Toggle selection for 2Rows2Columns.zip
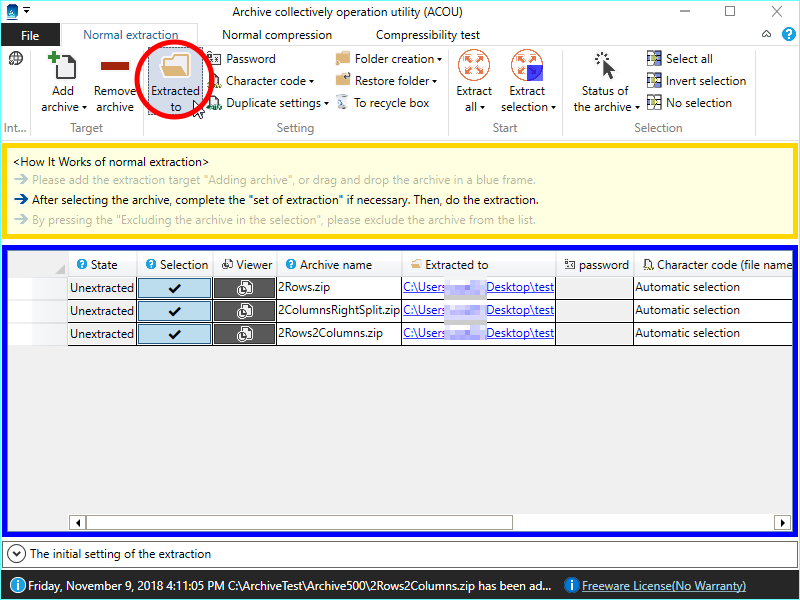This screenshot has height=600, width=800. pyautogui.click(x=174, y=334)
